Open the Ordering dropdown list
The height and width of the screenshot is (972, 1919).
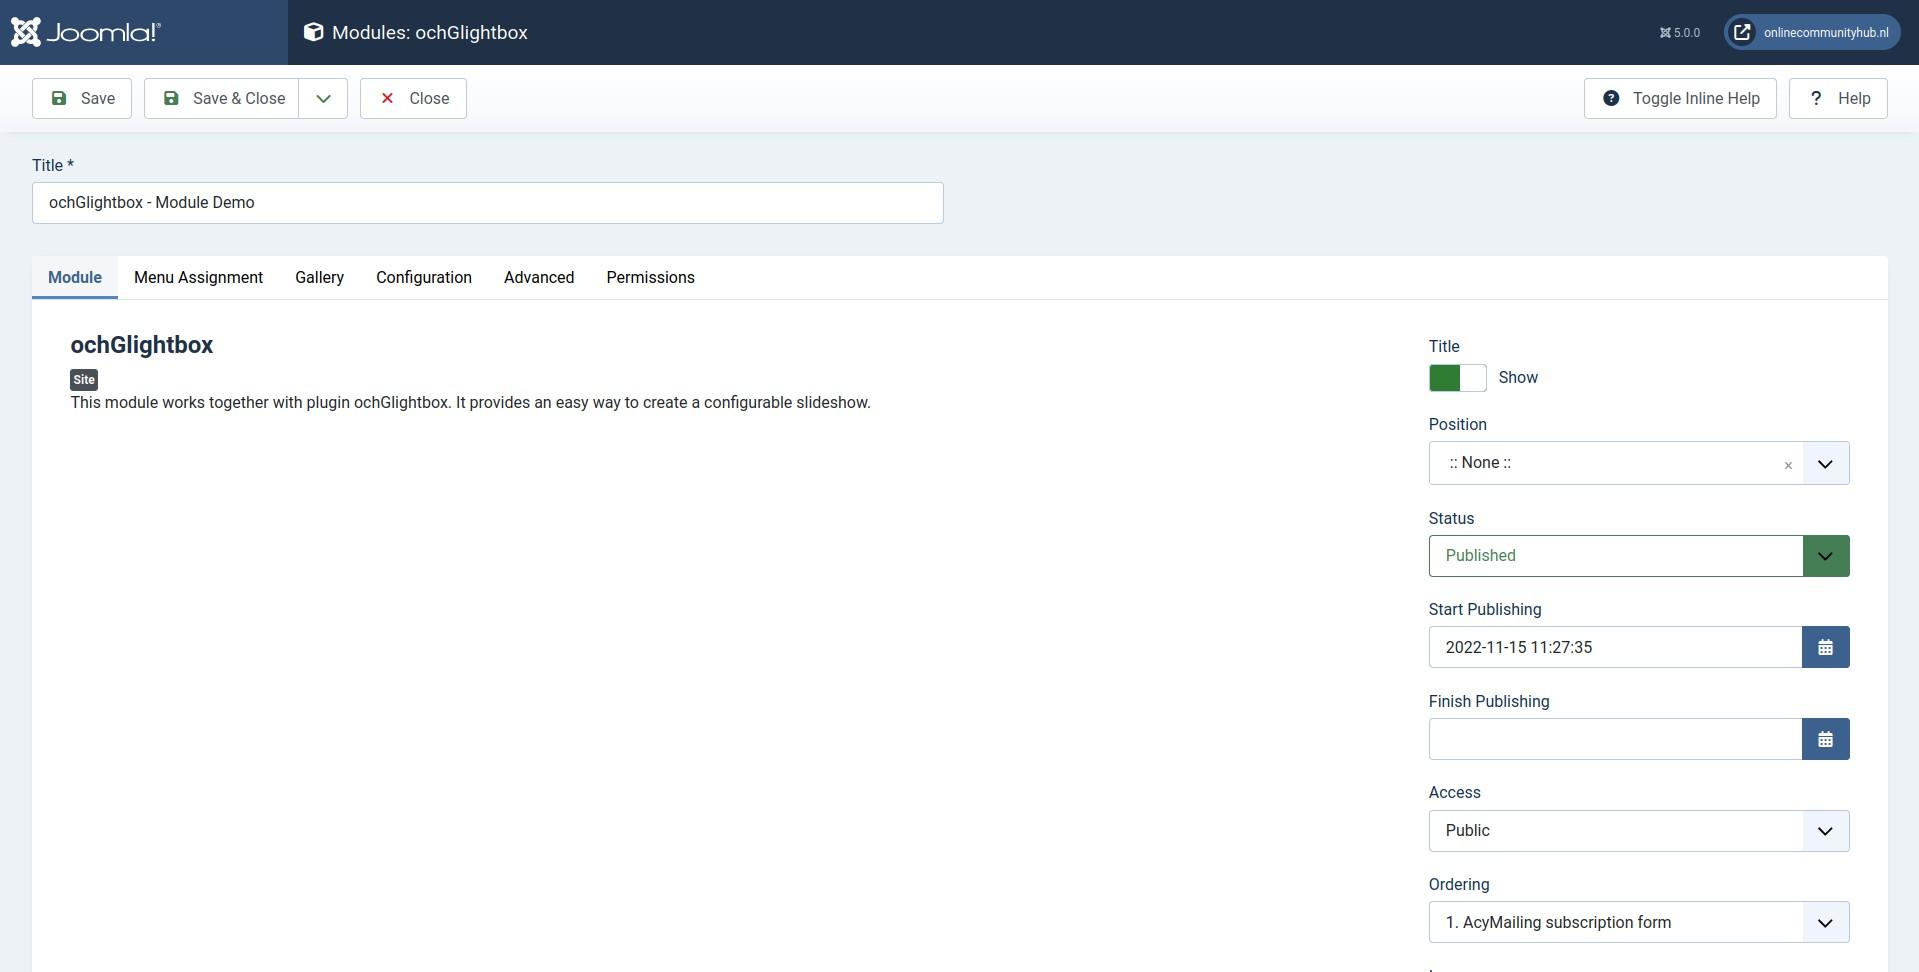coord(1639,922)
